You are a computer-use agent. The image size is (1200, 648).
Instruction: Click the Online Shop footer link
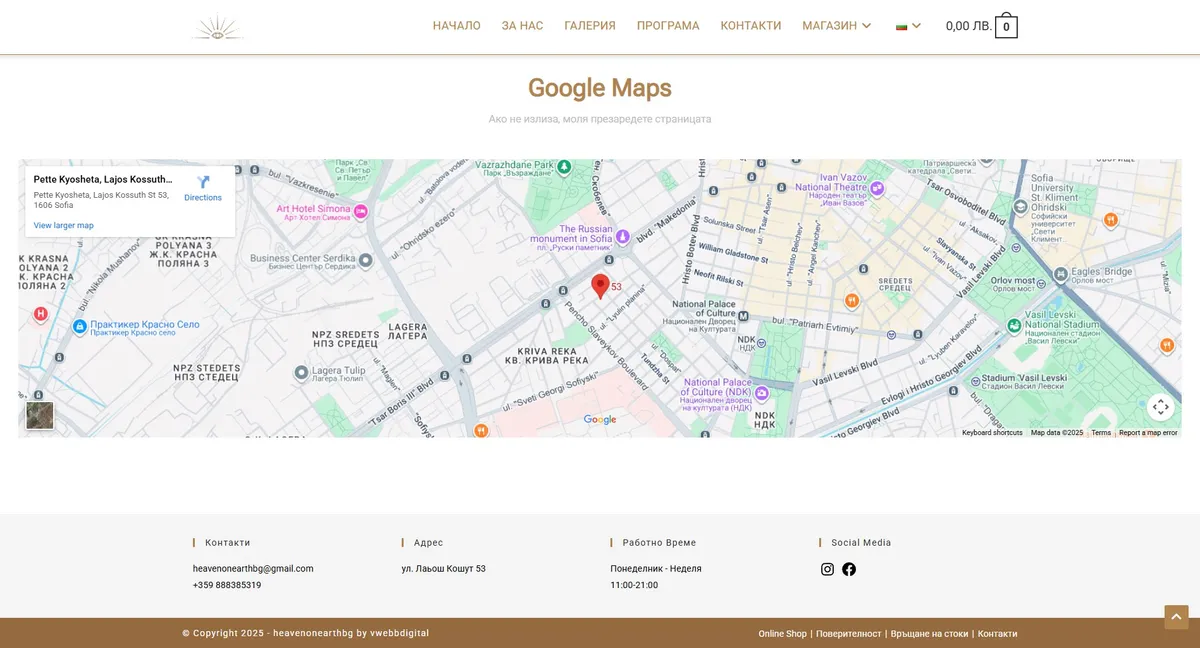tap(782, 634)
